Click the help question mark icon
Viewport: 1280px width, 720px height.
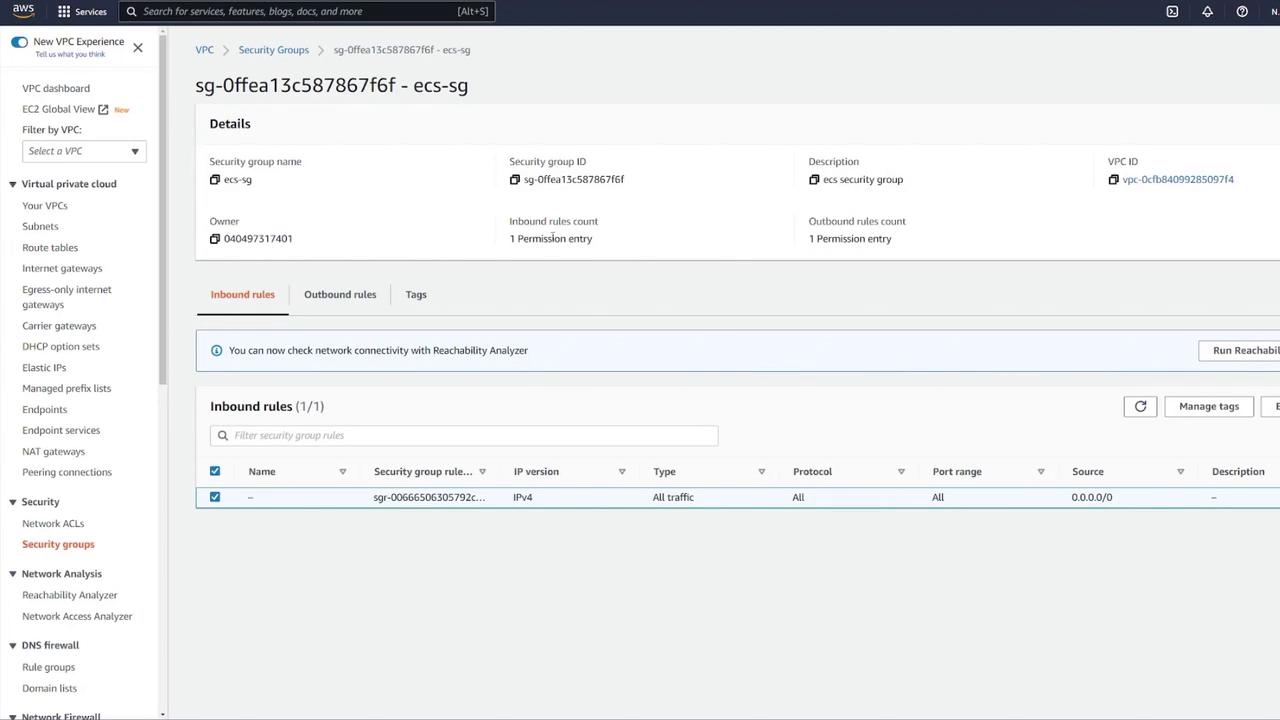tap(1242, 11)
